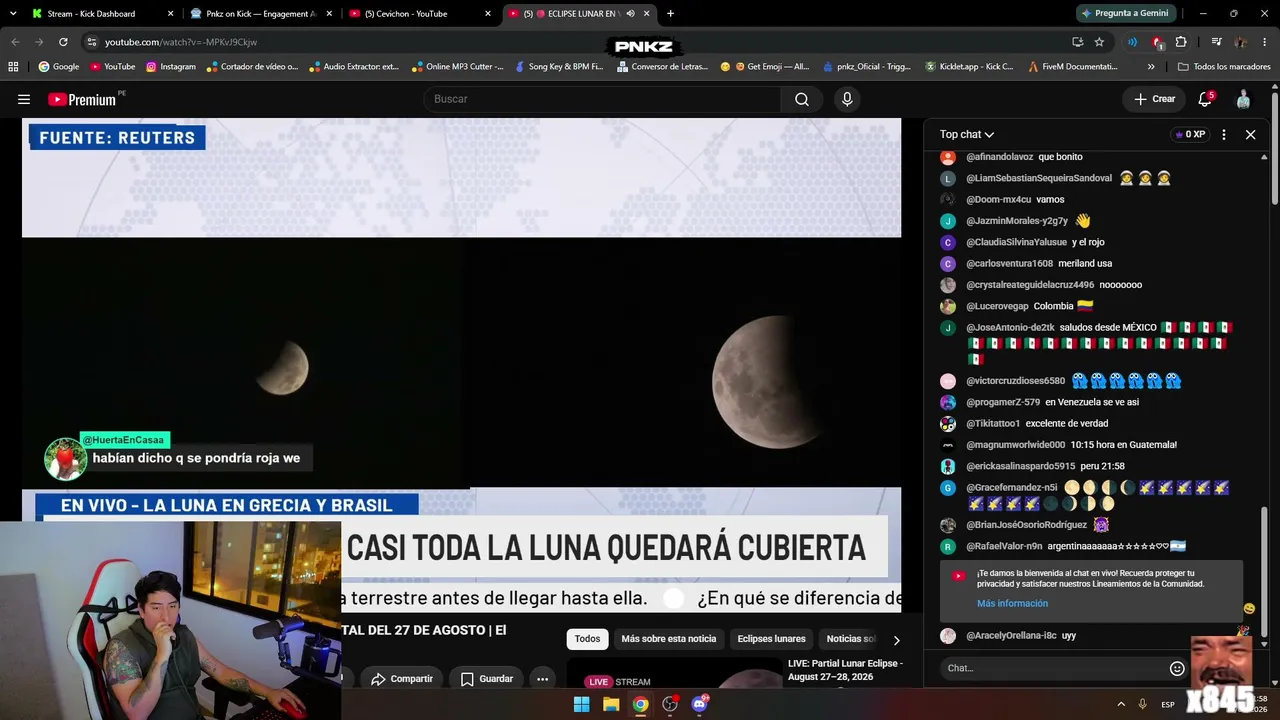
Task: Open the Audio Extractor bookmark
Action: click(x=354, y=67)
